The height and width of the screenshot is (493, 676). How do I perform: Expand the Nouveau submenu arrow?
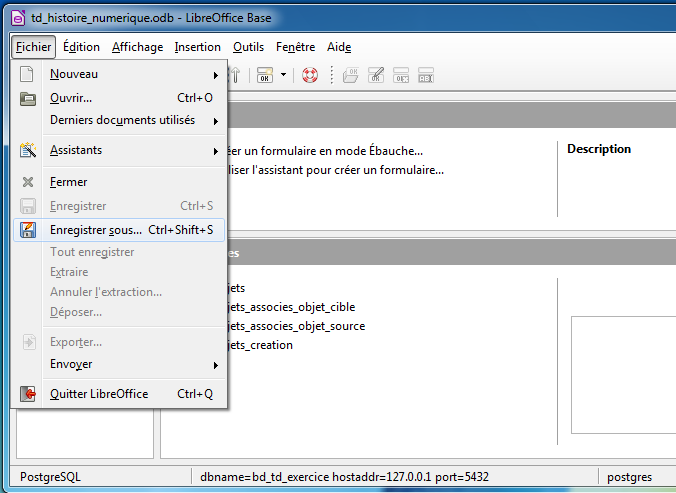216,75
